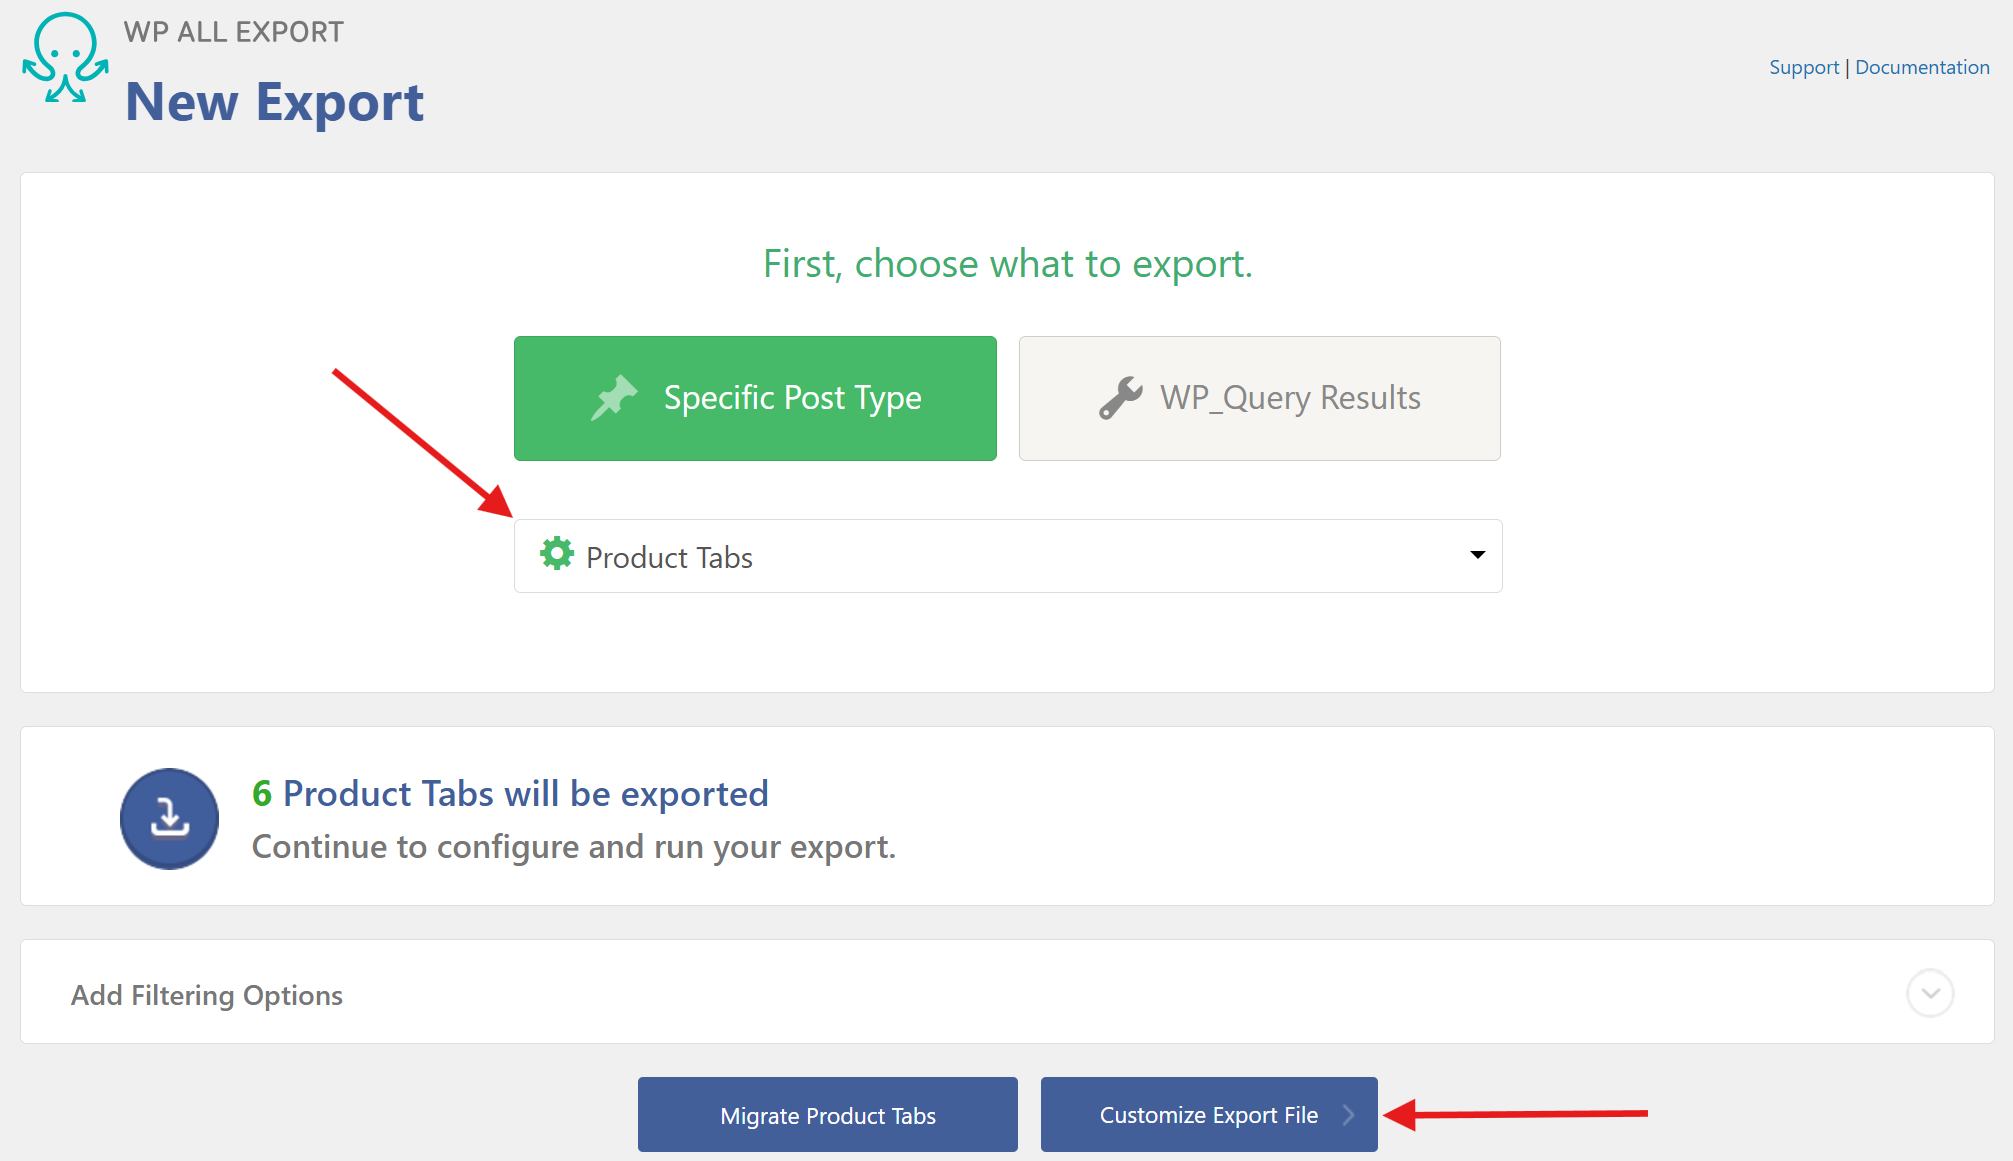Open the Product Tabs post type dropdown

coord(1007,556)
